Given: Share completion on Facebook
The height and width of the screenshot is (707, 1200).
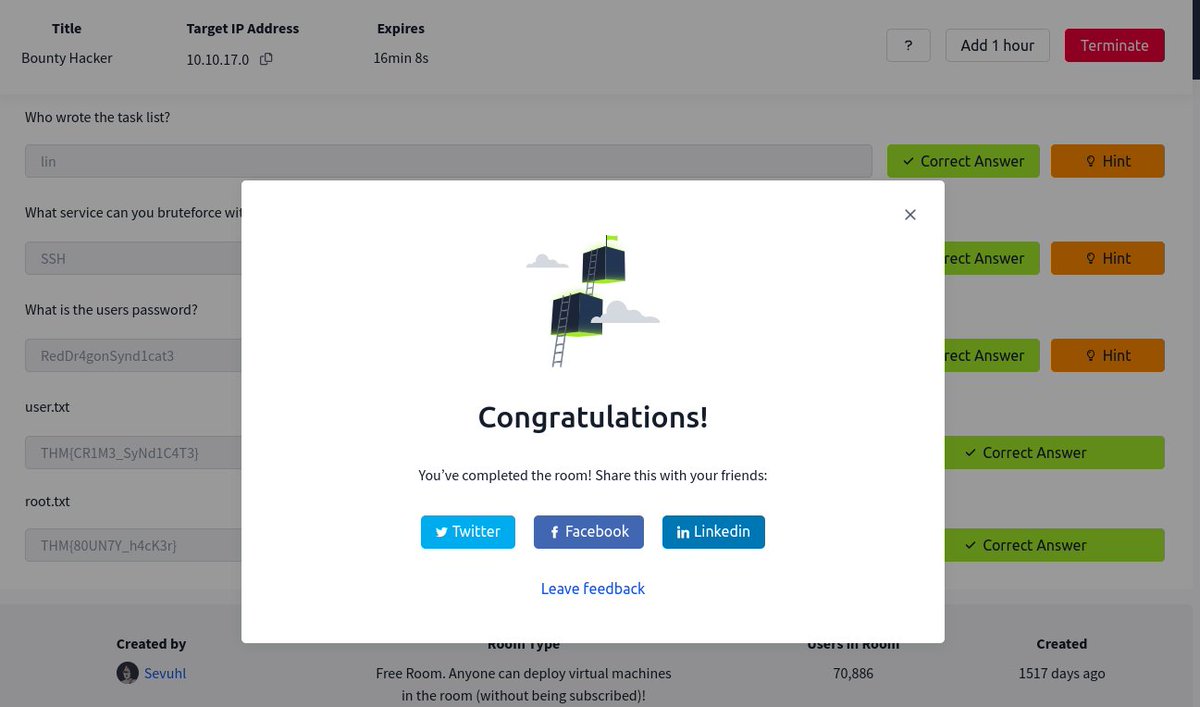Looking at the screenshot, I should [589, 532].
